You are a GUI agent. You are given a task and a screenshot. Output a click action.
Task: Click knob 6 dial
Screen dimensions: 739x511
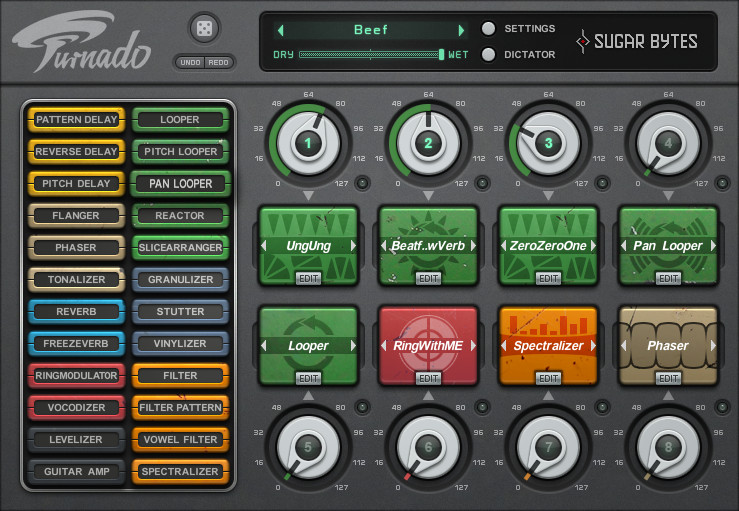click(428, 447)
